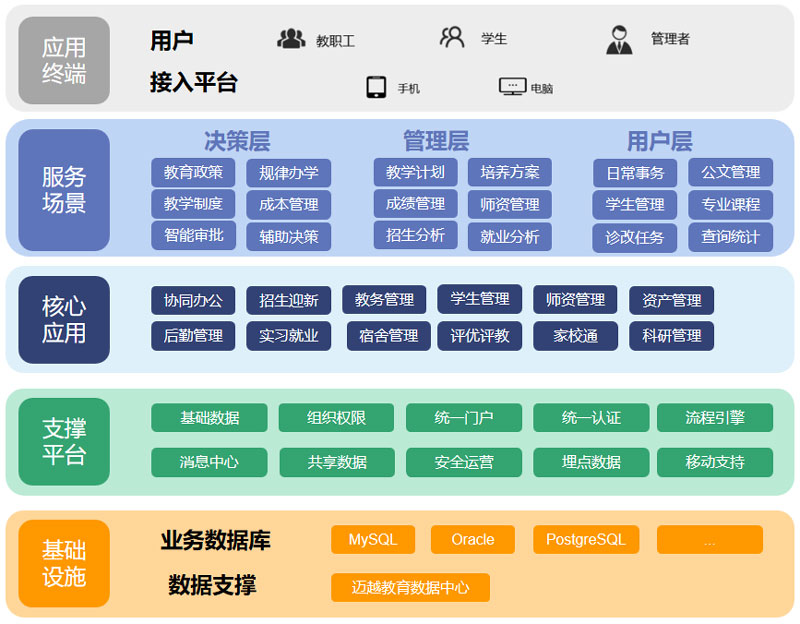800x624 pixels.
Task: Click the 移动支持 platform box
Action: click(x=715, y=462)
